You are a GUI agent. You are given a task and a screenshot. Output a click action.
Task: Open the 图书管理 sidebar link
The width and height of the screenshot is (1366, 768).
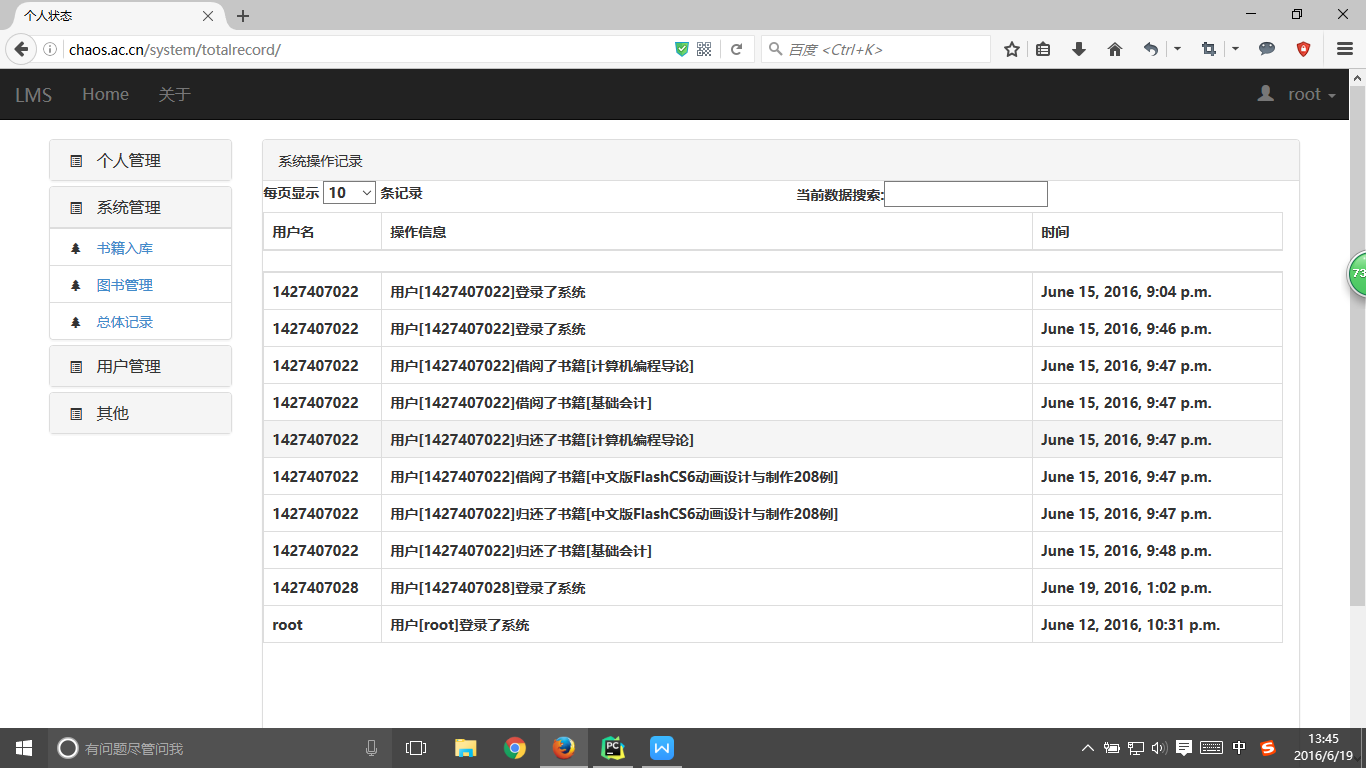pyautogui.click(x=125, y=285)
